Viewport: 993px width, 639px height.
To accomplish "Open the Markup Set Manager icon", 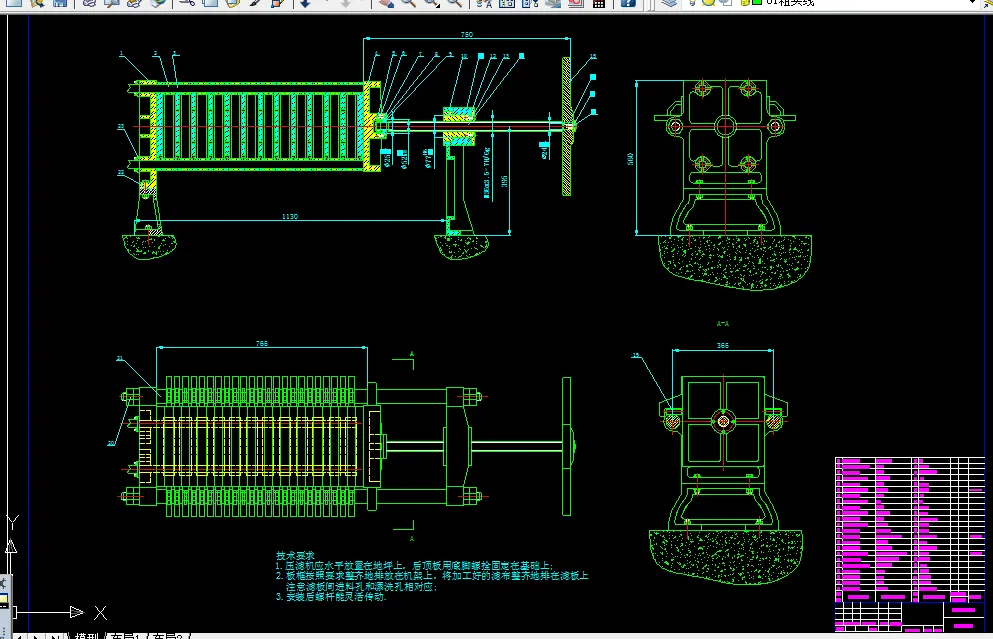I will tap(576, 3).
